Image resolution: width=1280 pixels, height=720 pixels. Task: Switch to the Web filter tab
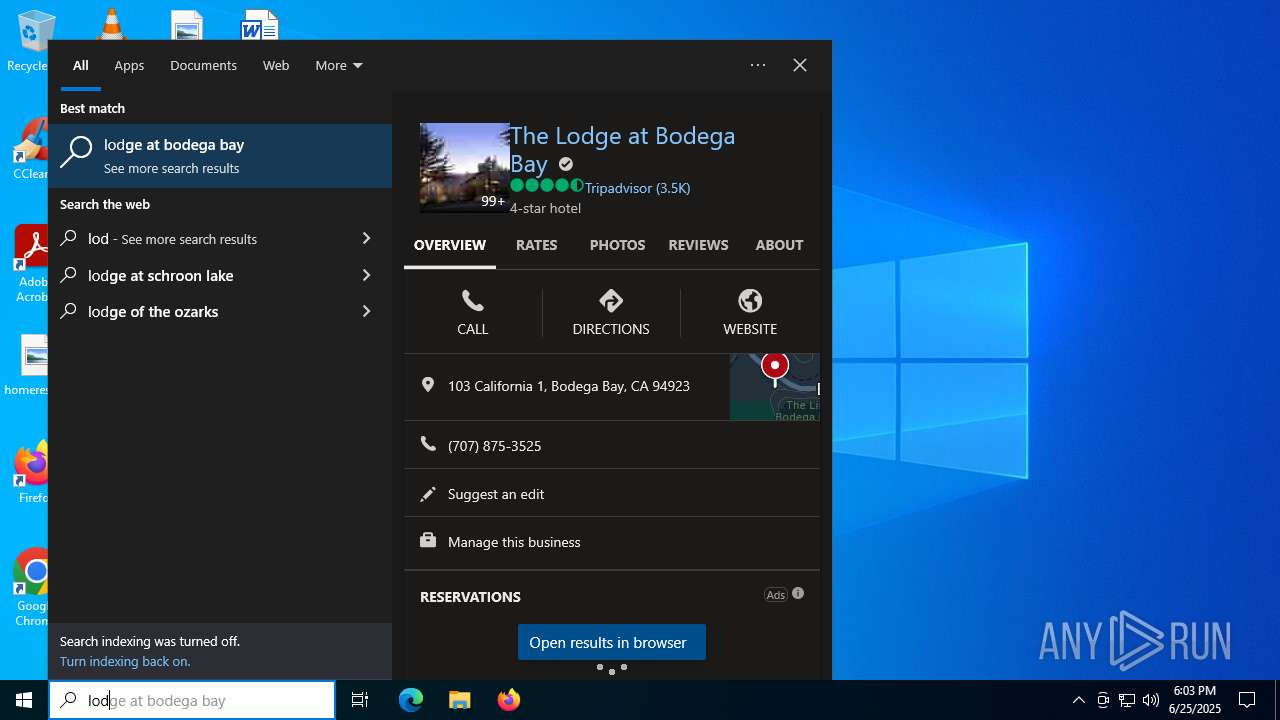pos(276,65)
